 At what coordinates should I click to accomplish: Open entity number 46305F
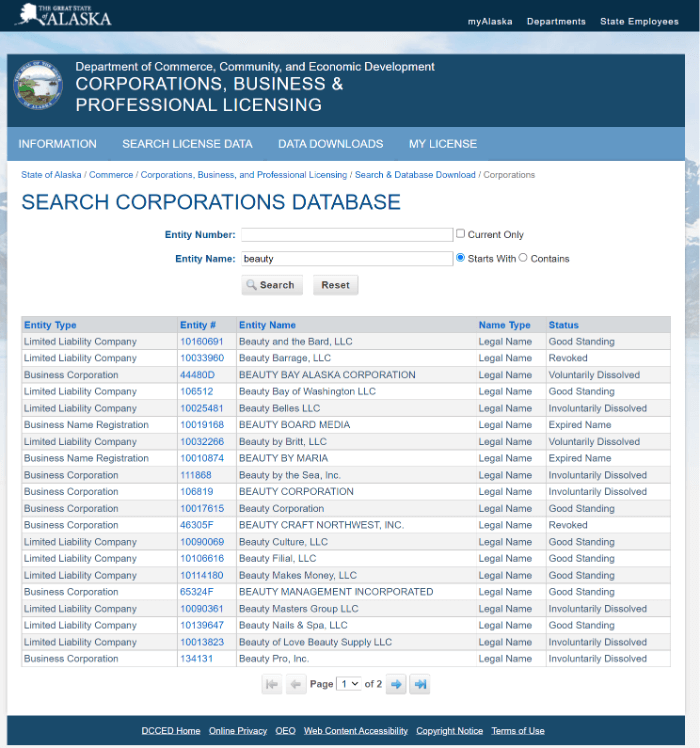(197, 525)
